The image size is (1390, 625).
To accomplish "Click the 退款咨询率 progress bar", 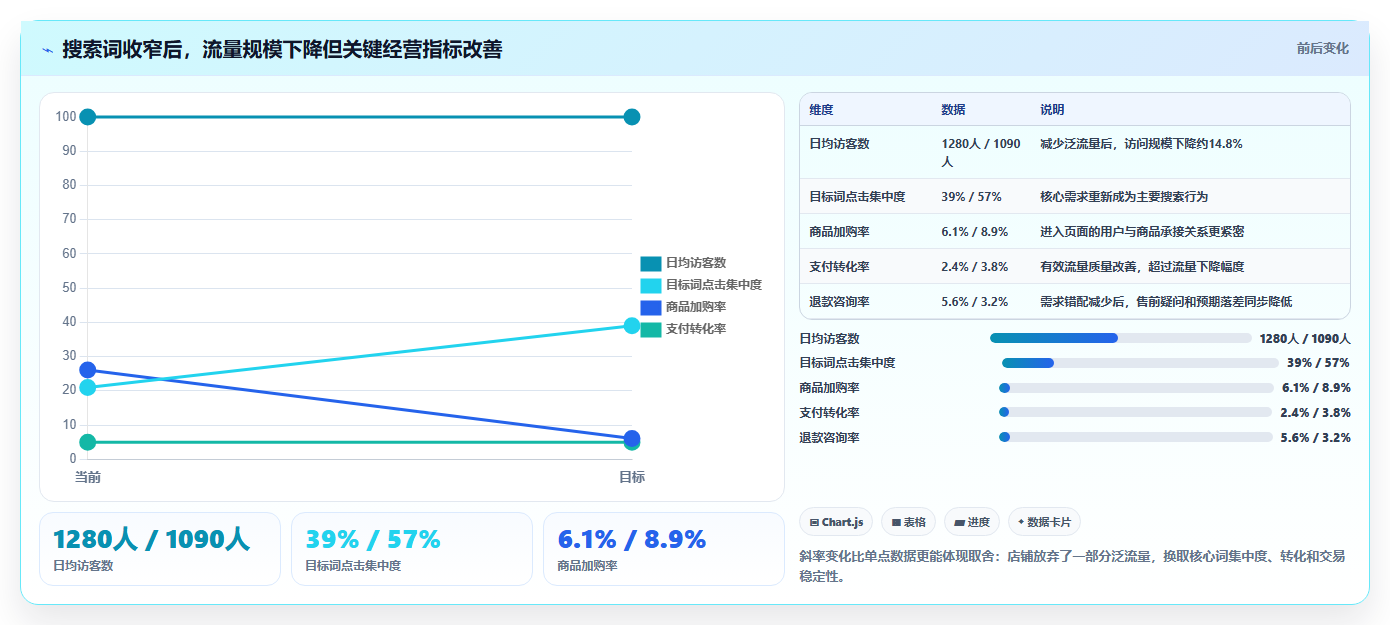I will coord(1136,437).
